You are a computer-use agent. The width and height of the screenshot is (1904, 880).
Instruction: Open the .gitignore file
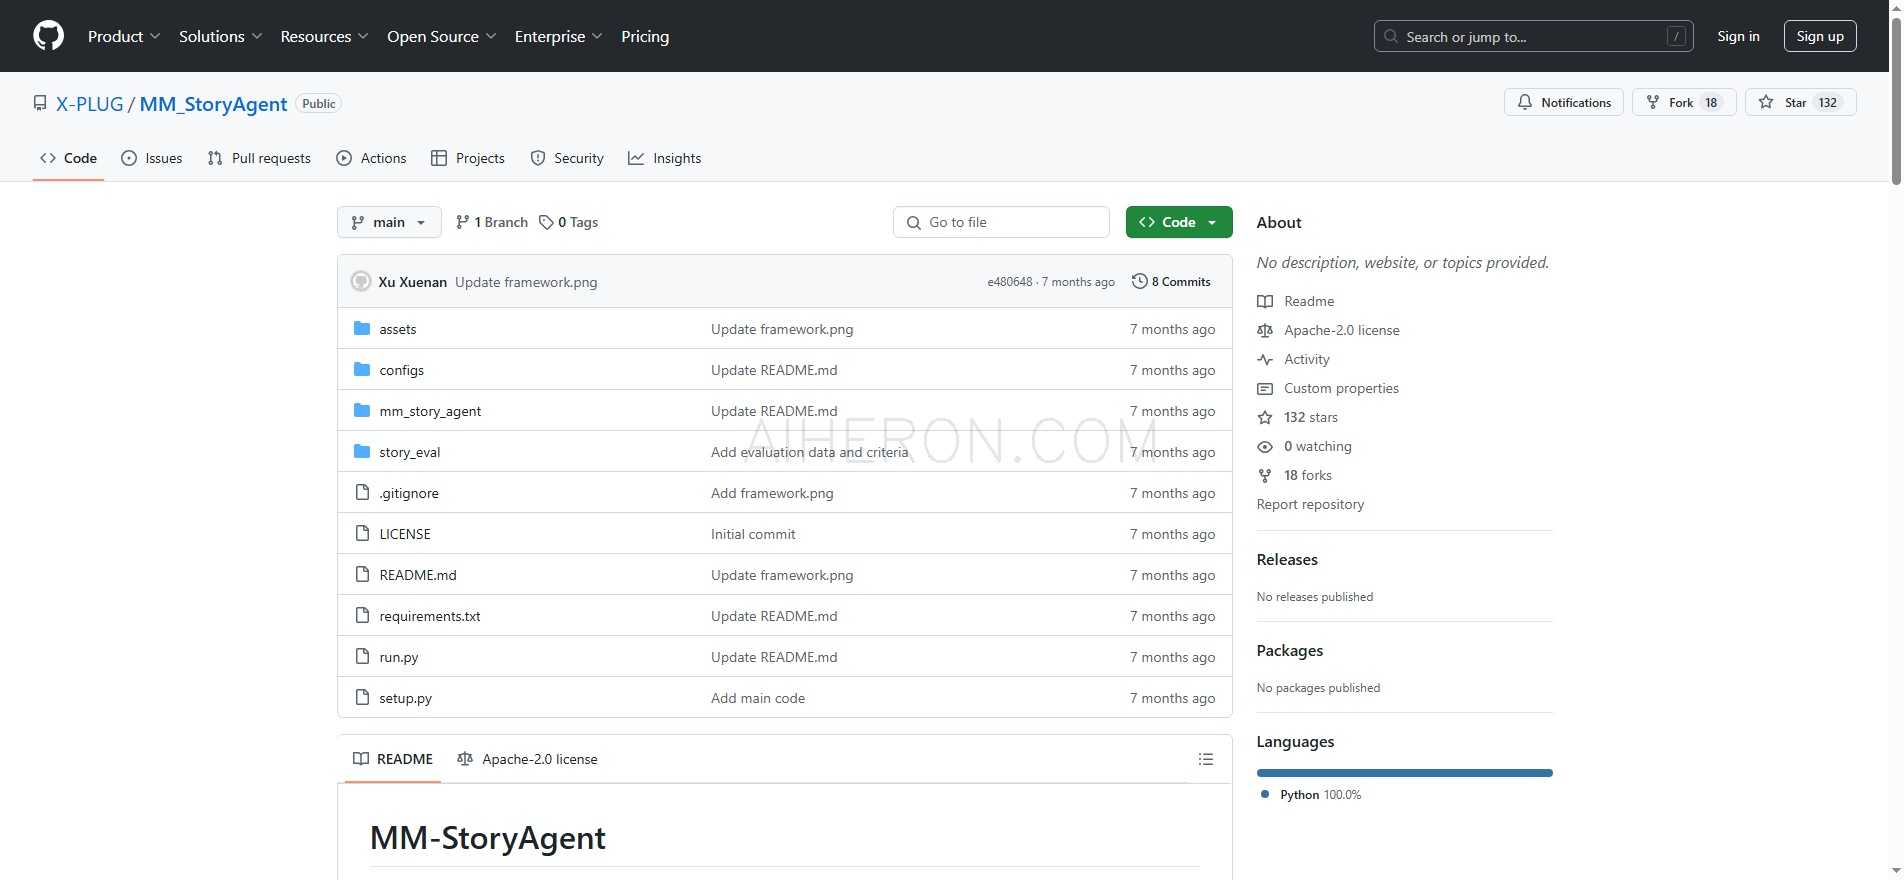click(409, 493)
